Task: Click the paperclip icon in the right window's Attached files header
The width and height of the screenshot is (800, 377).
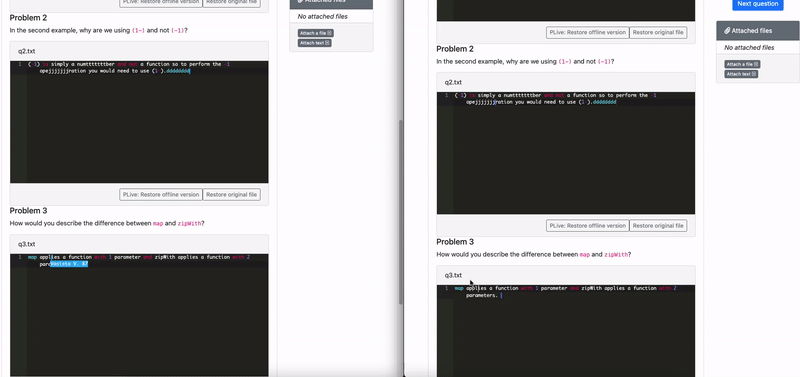Action: tap(727, 31)
